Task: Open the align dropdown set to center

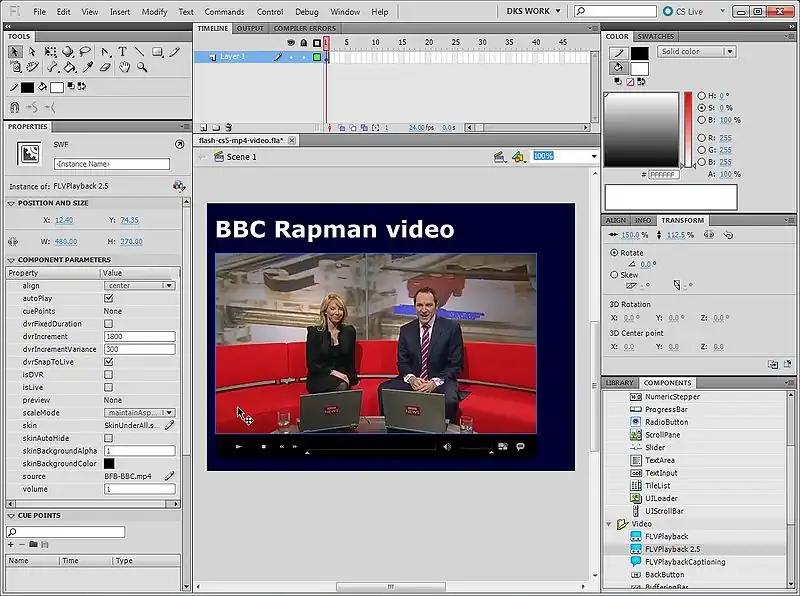Action: (140, 285)
